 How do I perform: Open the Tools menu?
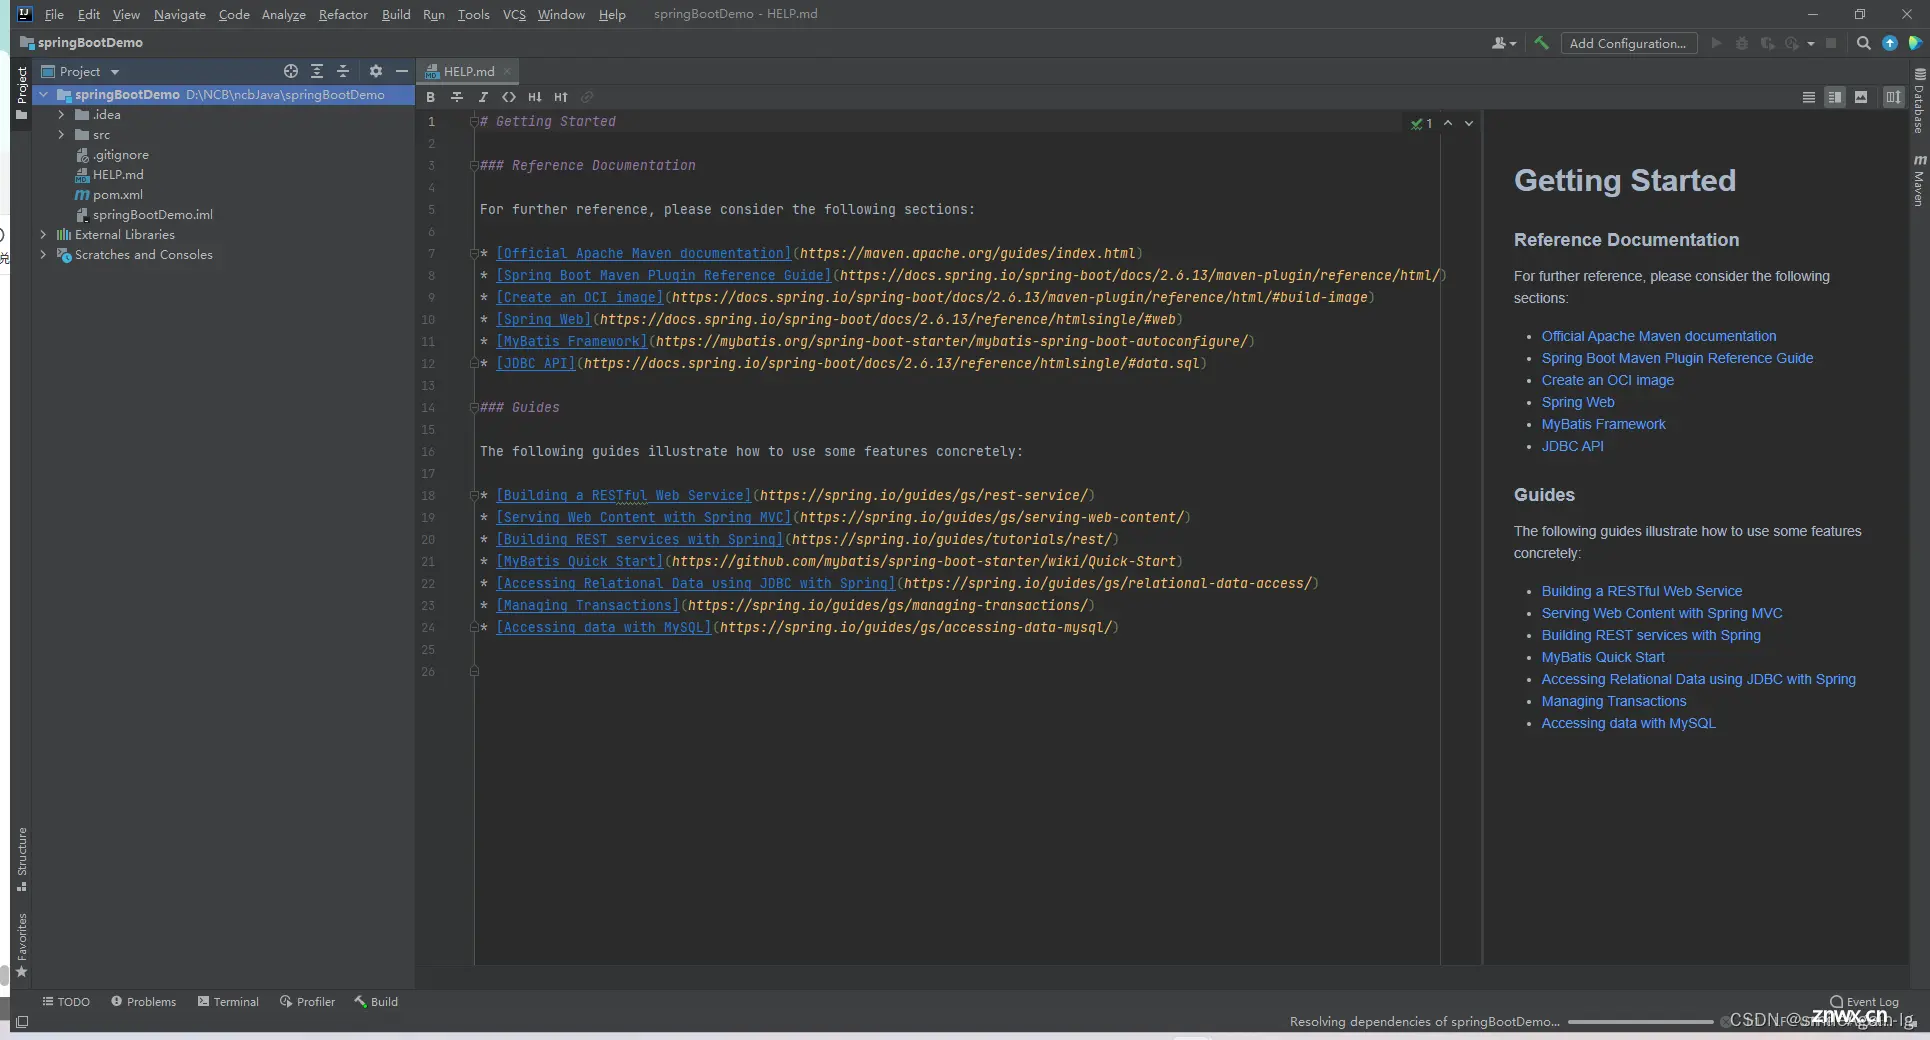(x=473, y=14)
